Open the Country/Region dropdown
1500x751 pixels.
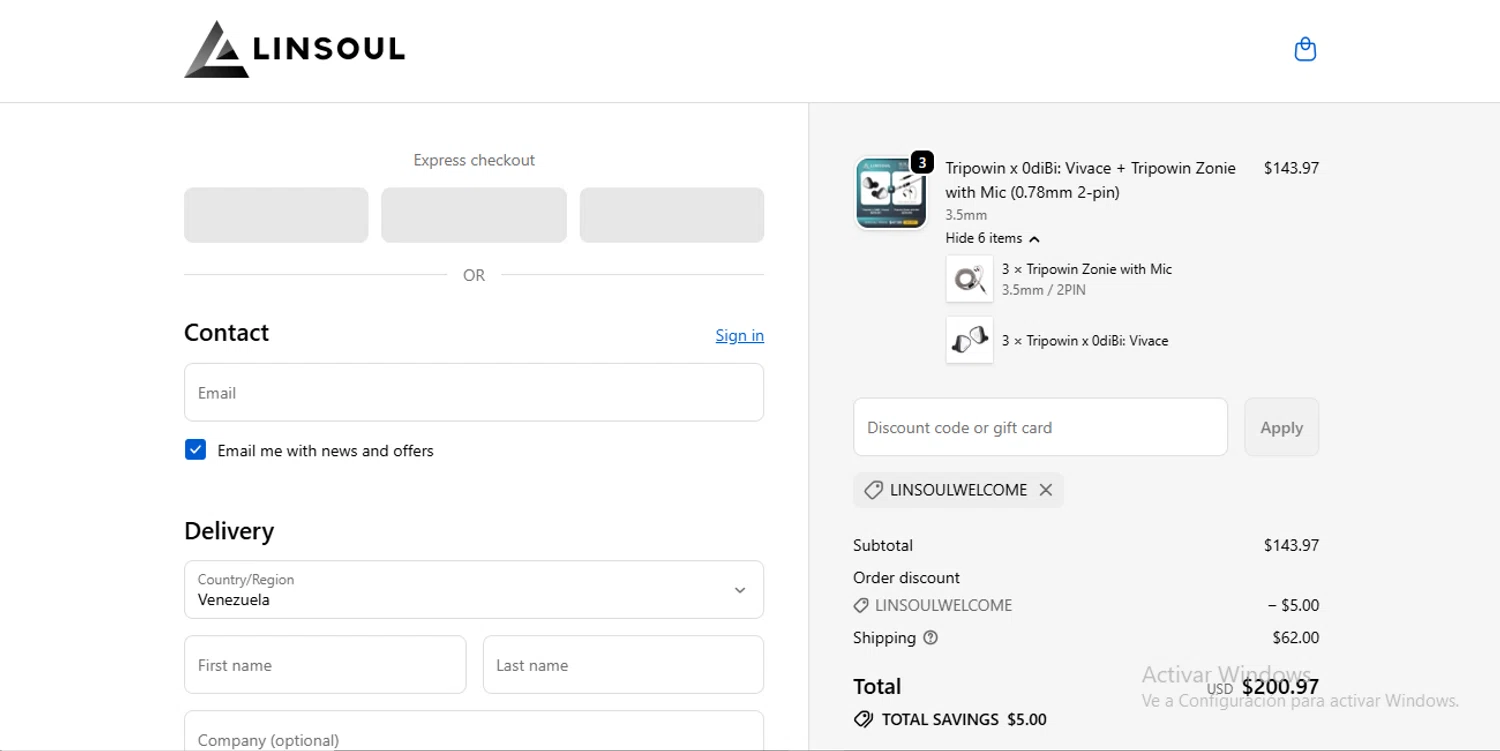[x=474, y=589]
